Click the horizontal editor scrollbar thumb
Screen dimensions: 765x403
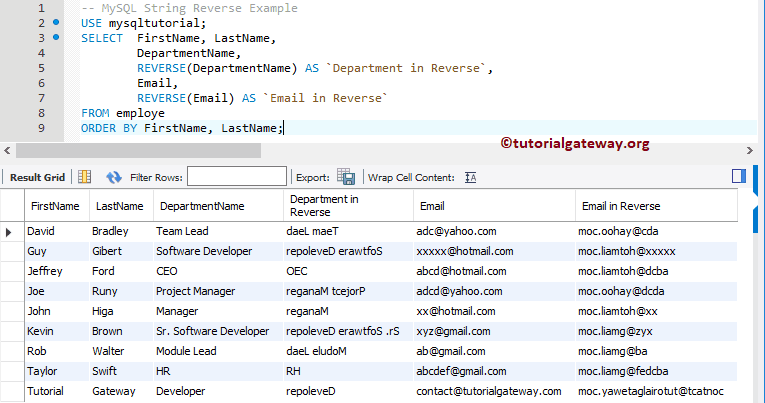click(140, 150)
